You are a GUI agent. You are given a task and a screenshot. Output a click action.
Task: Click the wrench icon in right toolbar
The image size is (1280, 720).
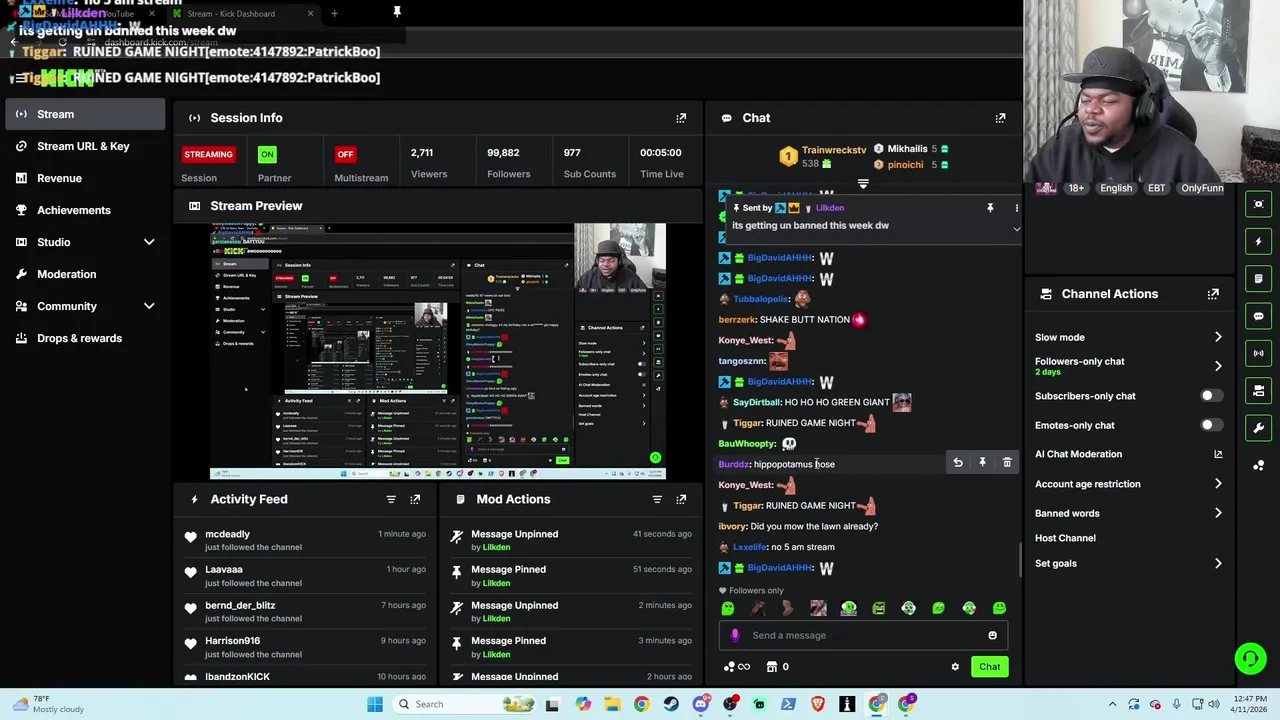1259,428
